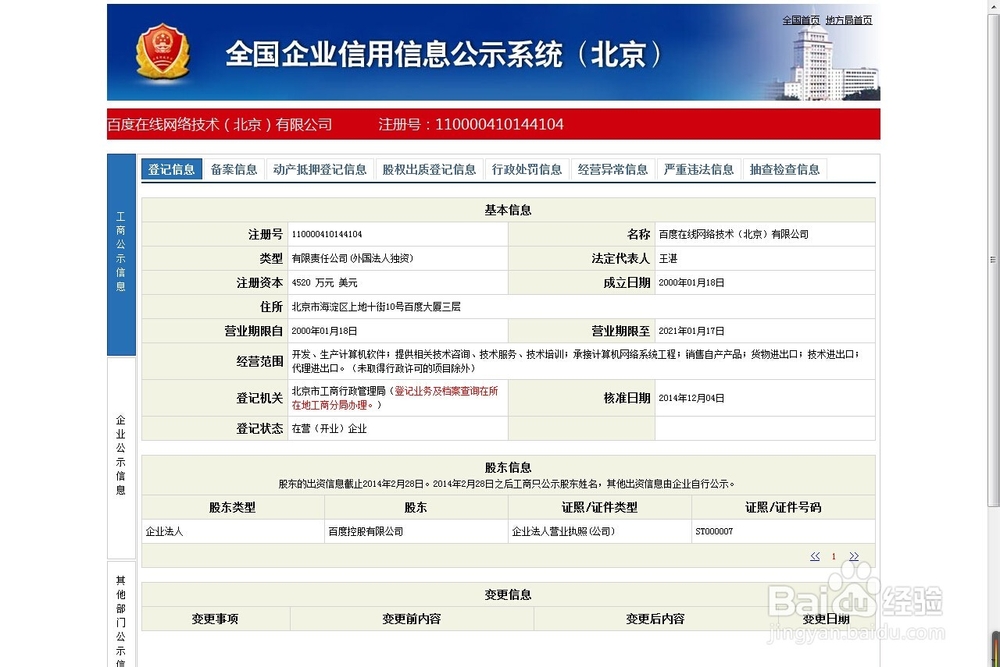Switch to the 严重违法信息 tab
This screenshot has width=1000, height=667.
(x=698, y=169)
